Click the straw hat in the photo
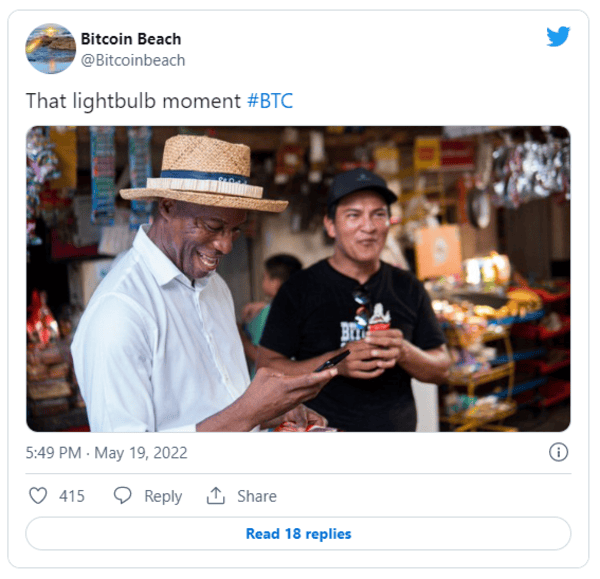The height and width of the screenshot is (579, 600). (x=191, y=170)
